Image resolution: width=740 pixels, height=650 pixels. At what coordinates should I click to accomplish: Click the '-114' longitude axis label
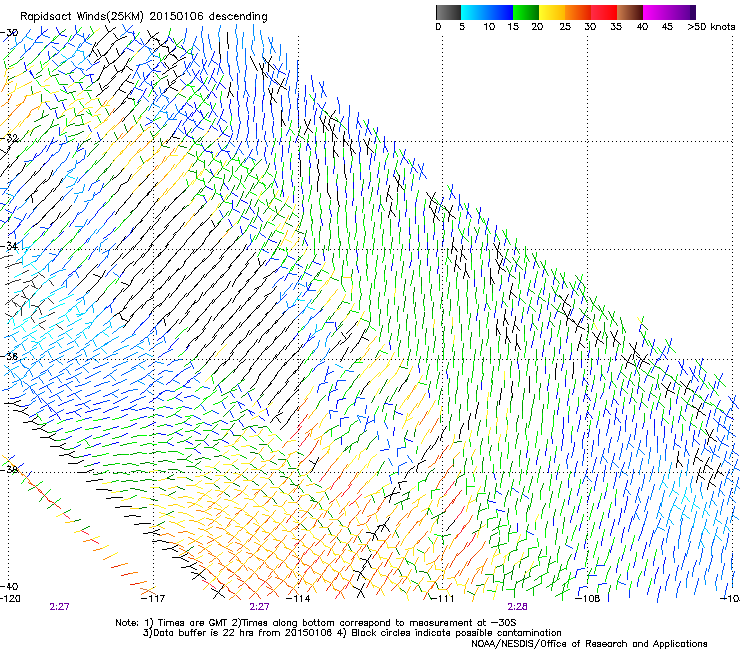pos(298,599)
